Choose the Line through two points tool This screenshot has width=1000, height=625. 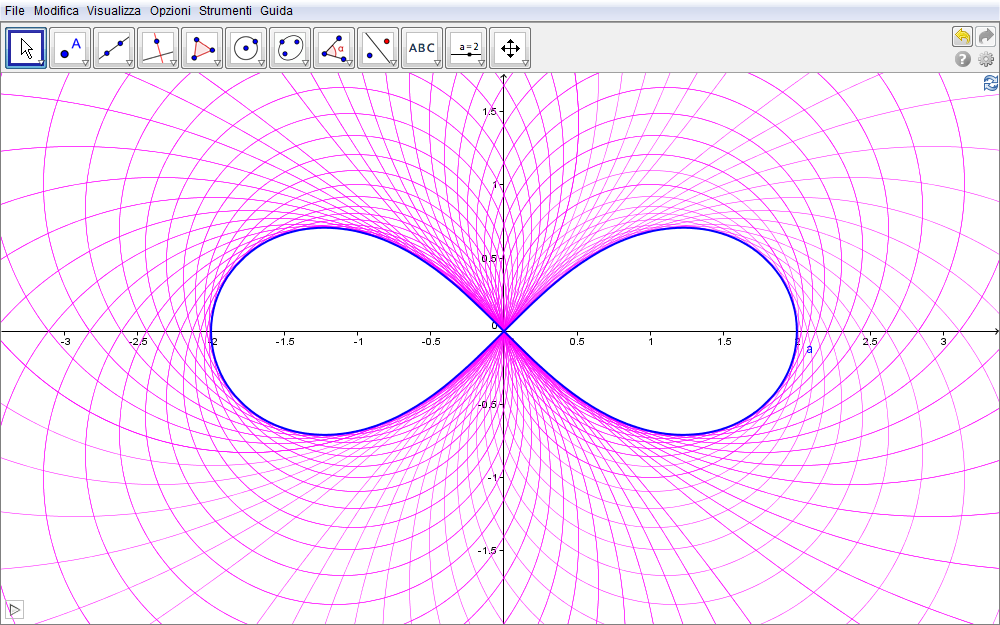114,47
